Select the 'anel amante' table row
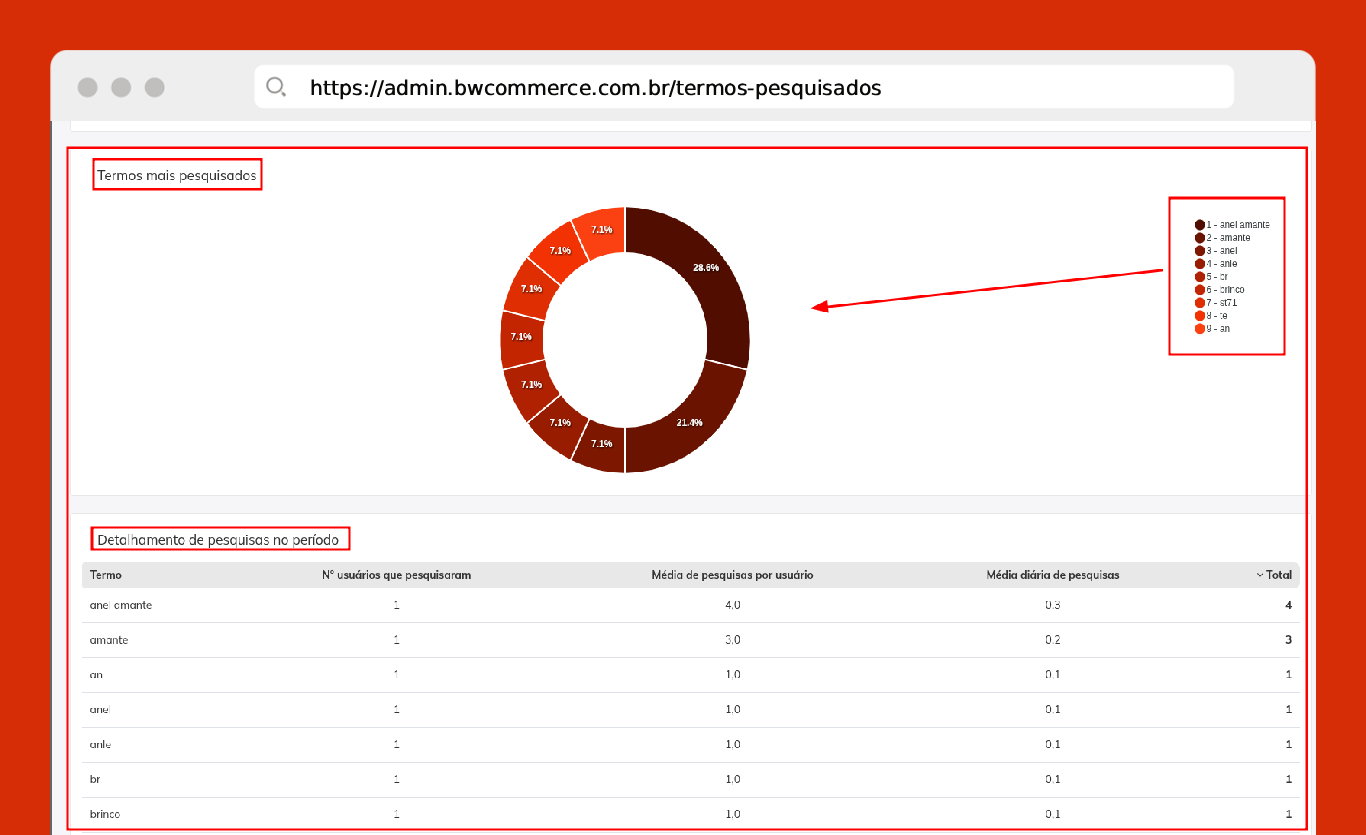The width and height of the screenshot is (1366, 835). 121,605
